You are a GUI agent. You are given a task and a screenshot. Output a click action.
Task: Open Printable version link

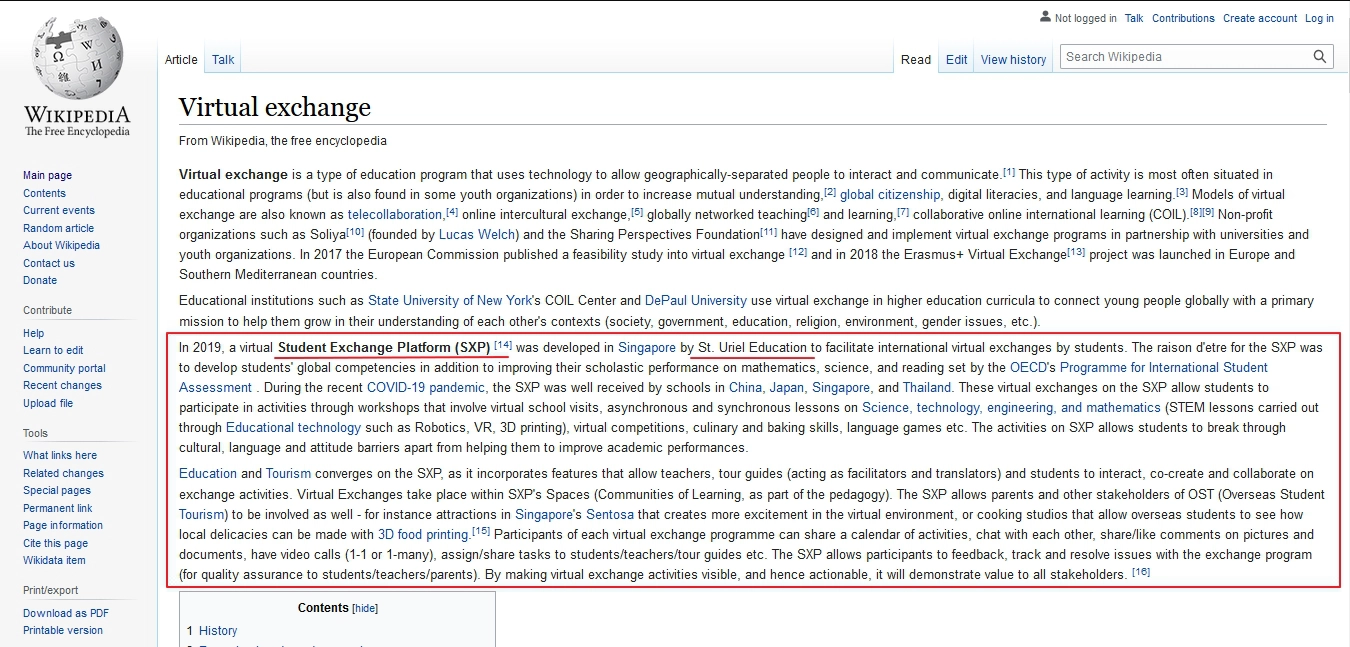63,631
